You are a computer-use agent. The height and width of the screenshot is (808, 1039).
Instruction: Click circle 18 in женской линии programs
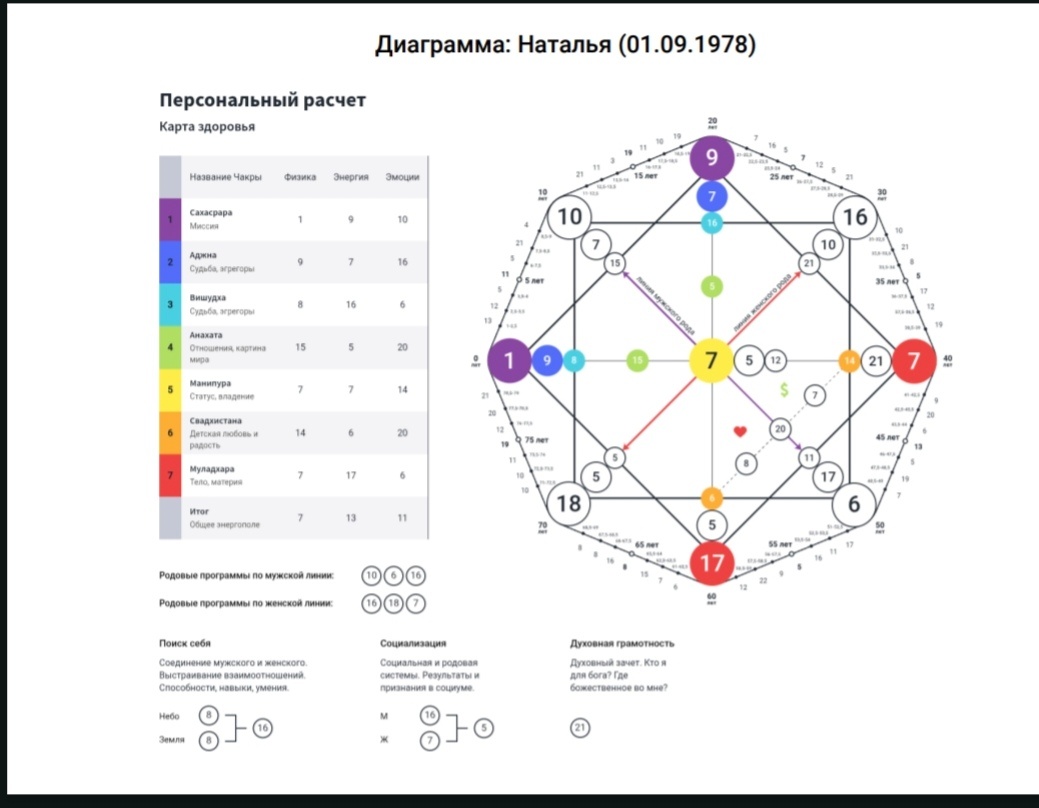pos(394,604)
